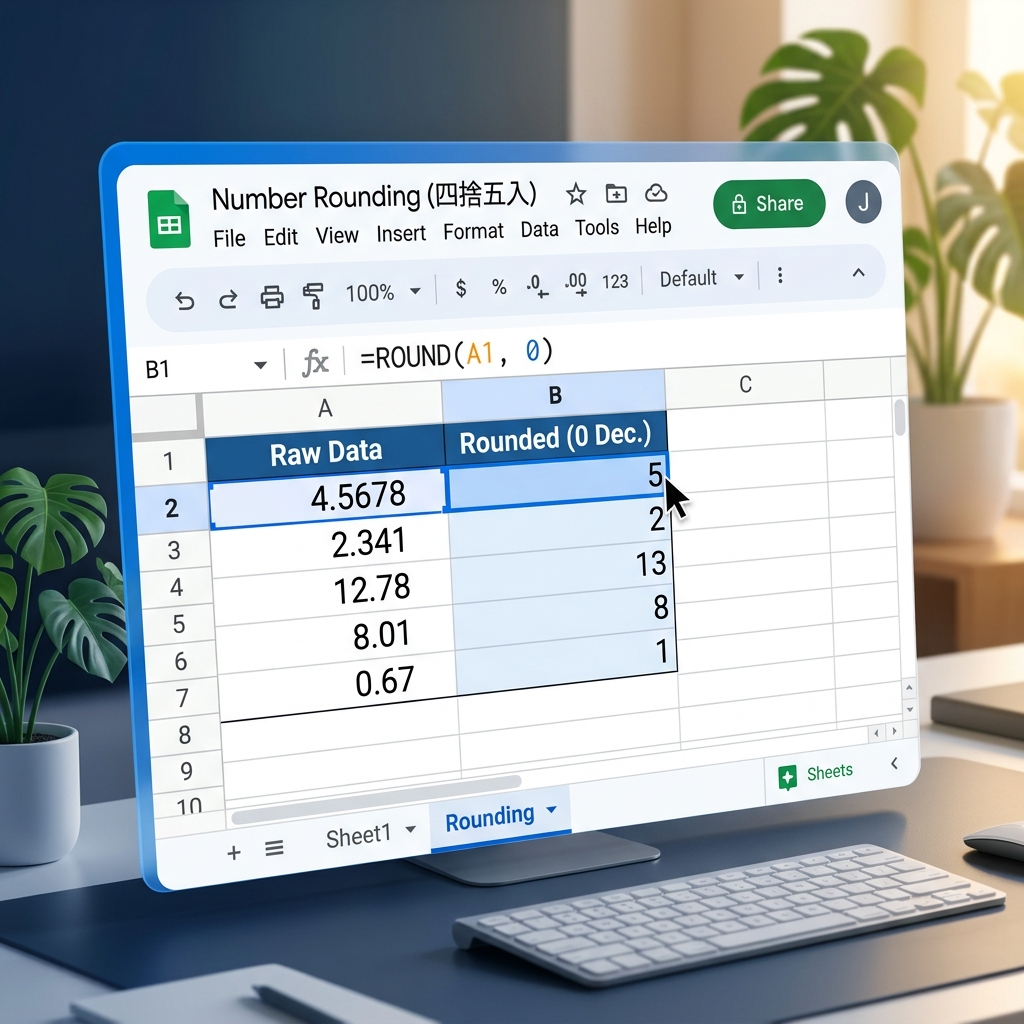Click the scroll right arrow
The image size is (1024, 1024).
[x=895, y=731]
